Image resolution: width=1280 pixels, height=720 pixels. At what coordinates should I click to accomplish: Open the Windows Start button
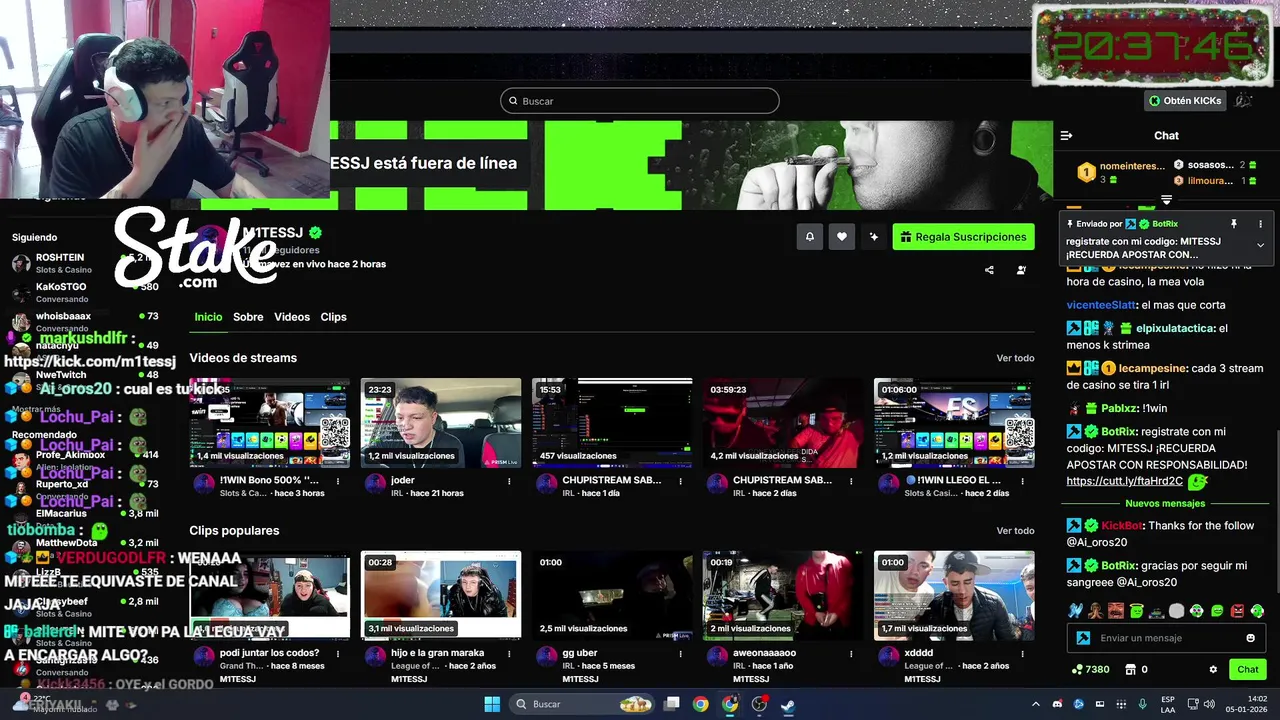point(492,704)
